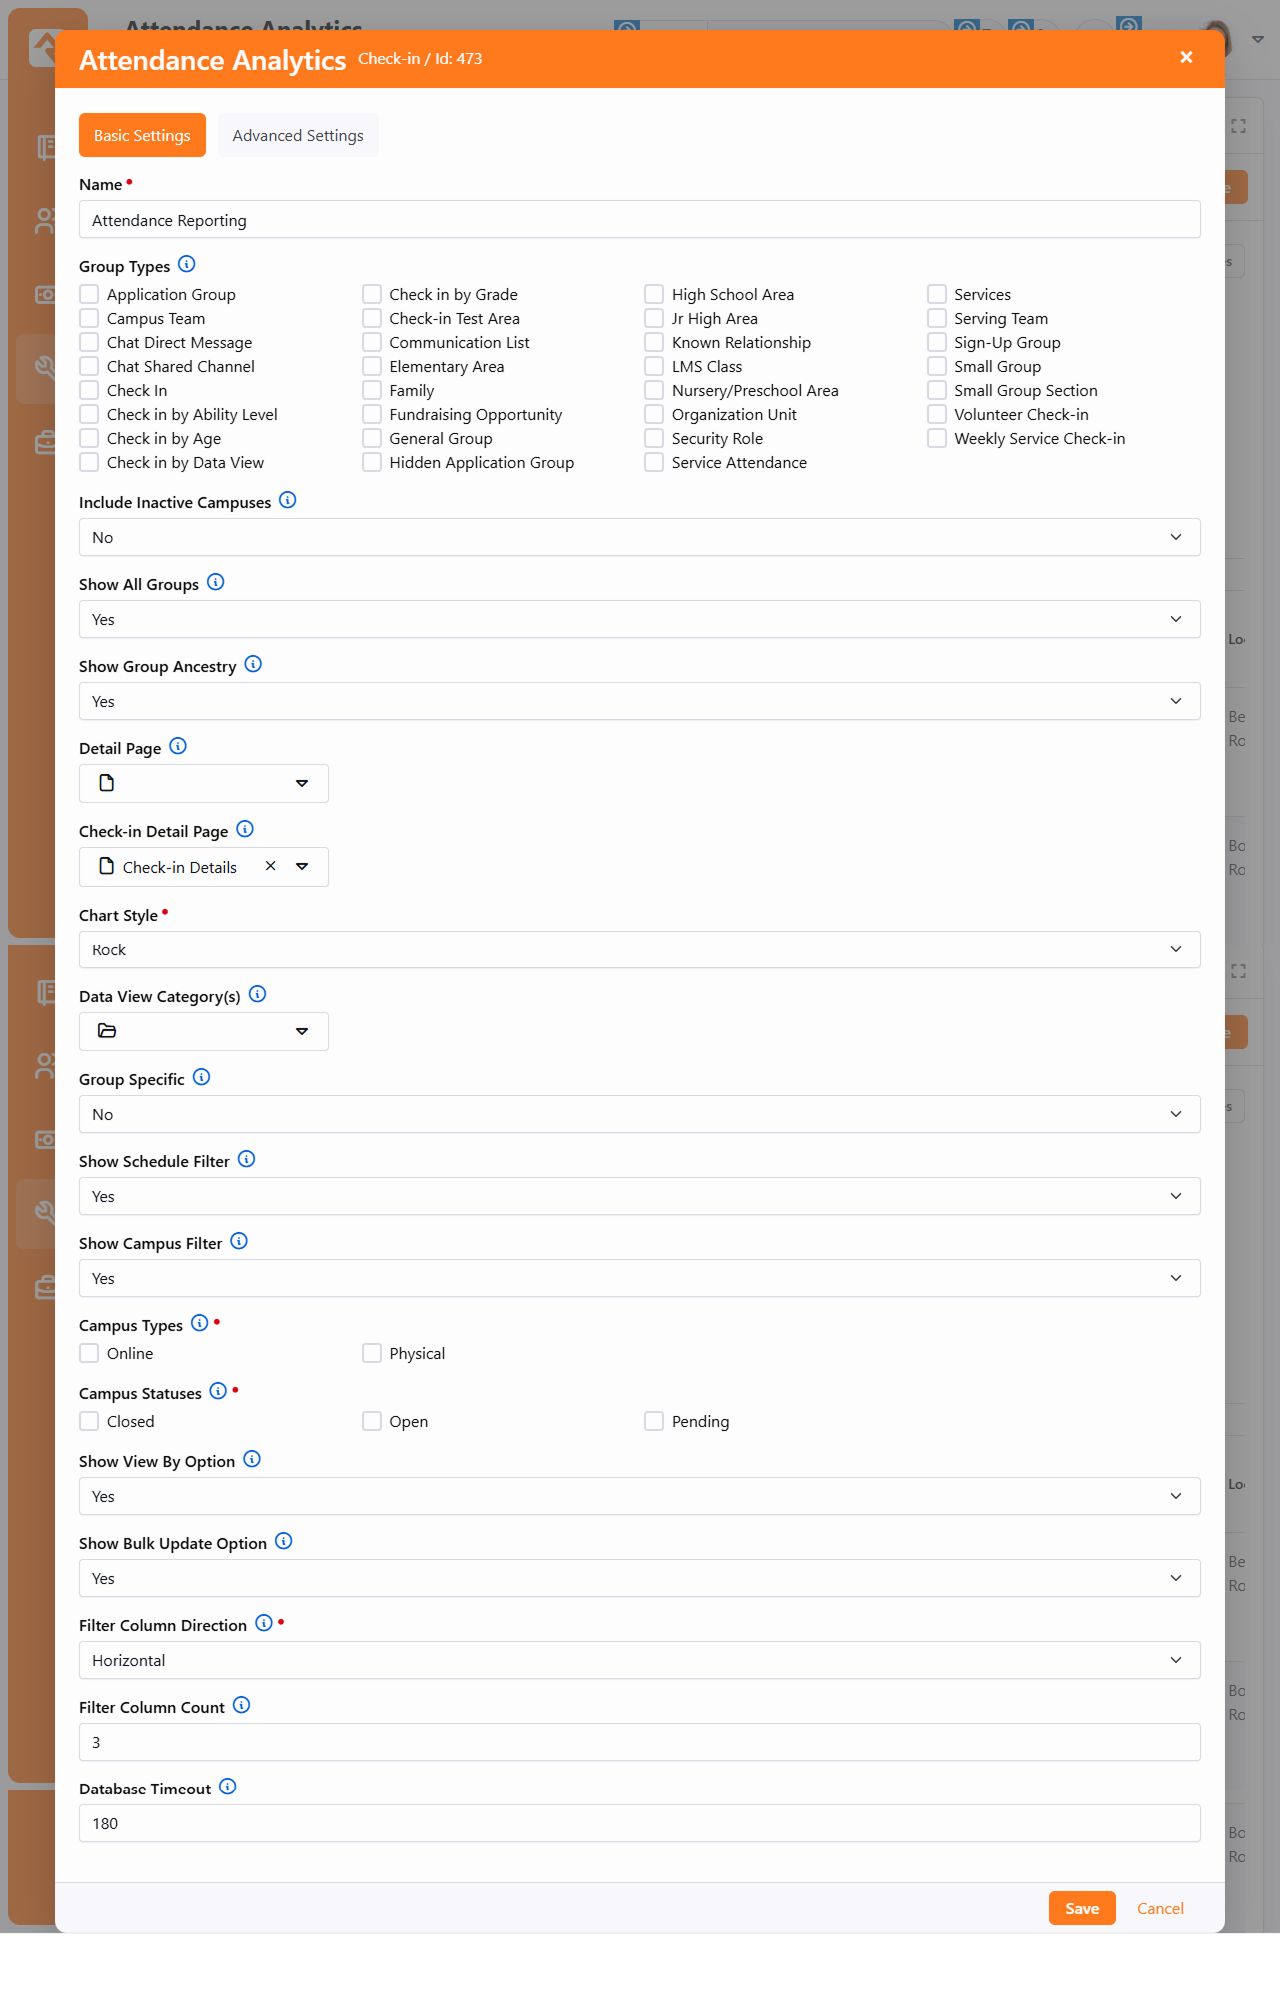Enable the Small Group checkbox
Screen dimensions: 1280x2015
(x=937, y=367)
